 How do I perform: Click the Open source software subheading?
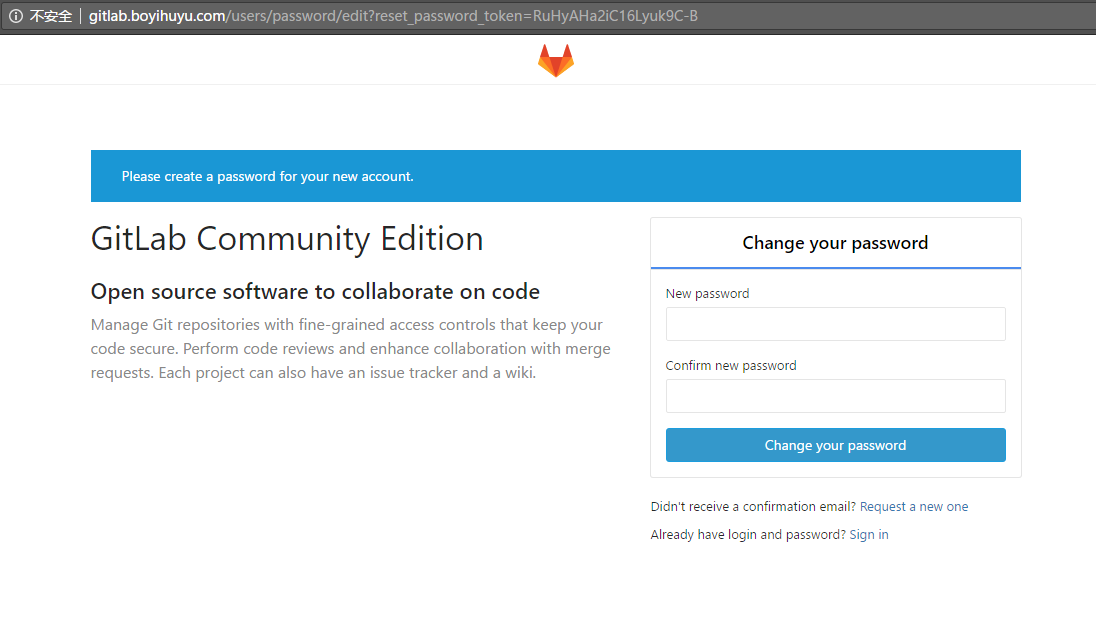[x=315, y=292]
